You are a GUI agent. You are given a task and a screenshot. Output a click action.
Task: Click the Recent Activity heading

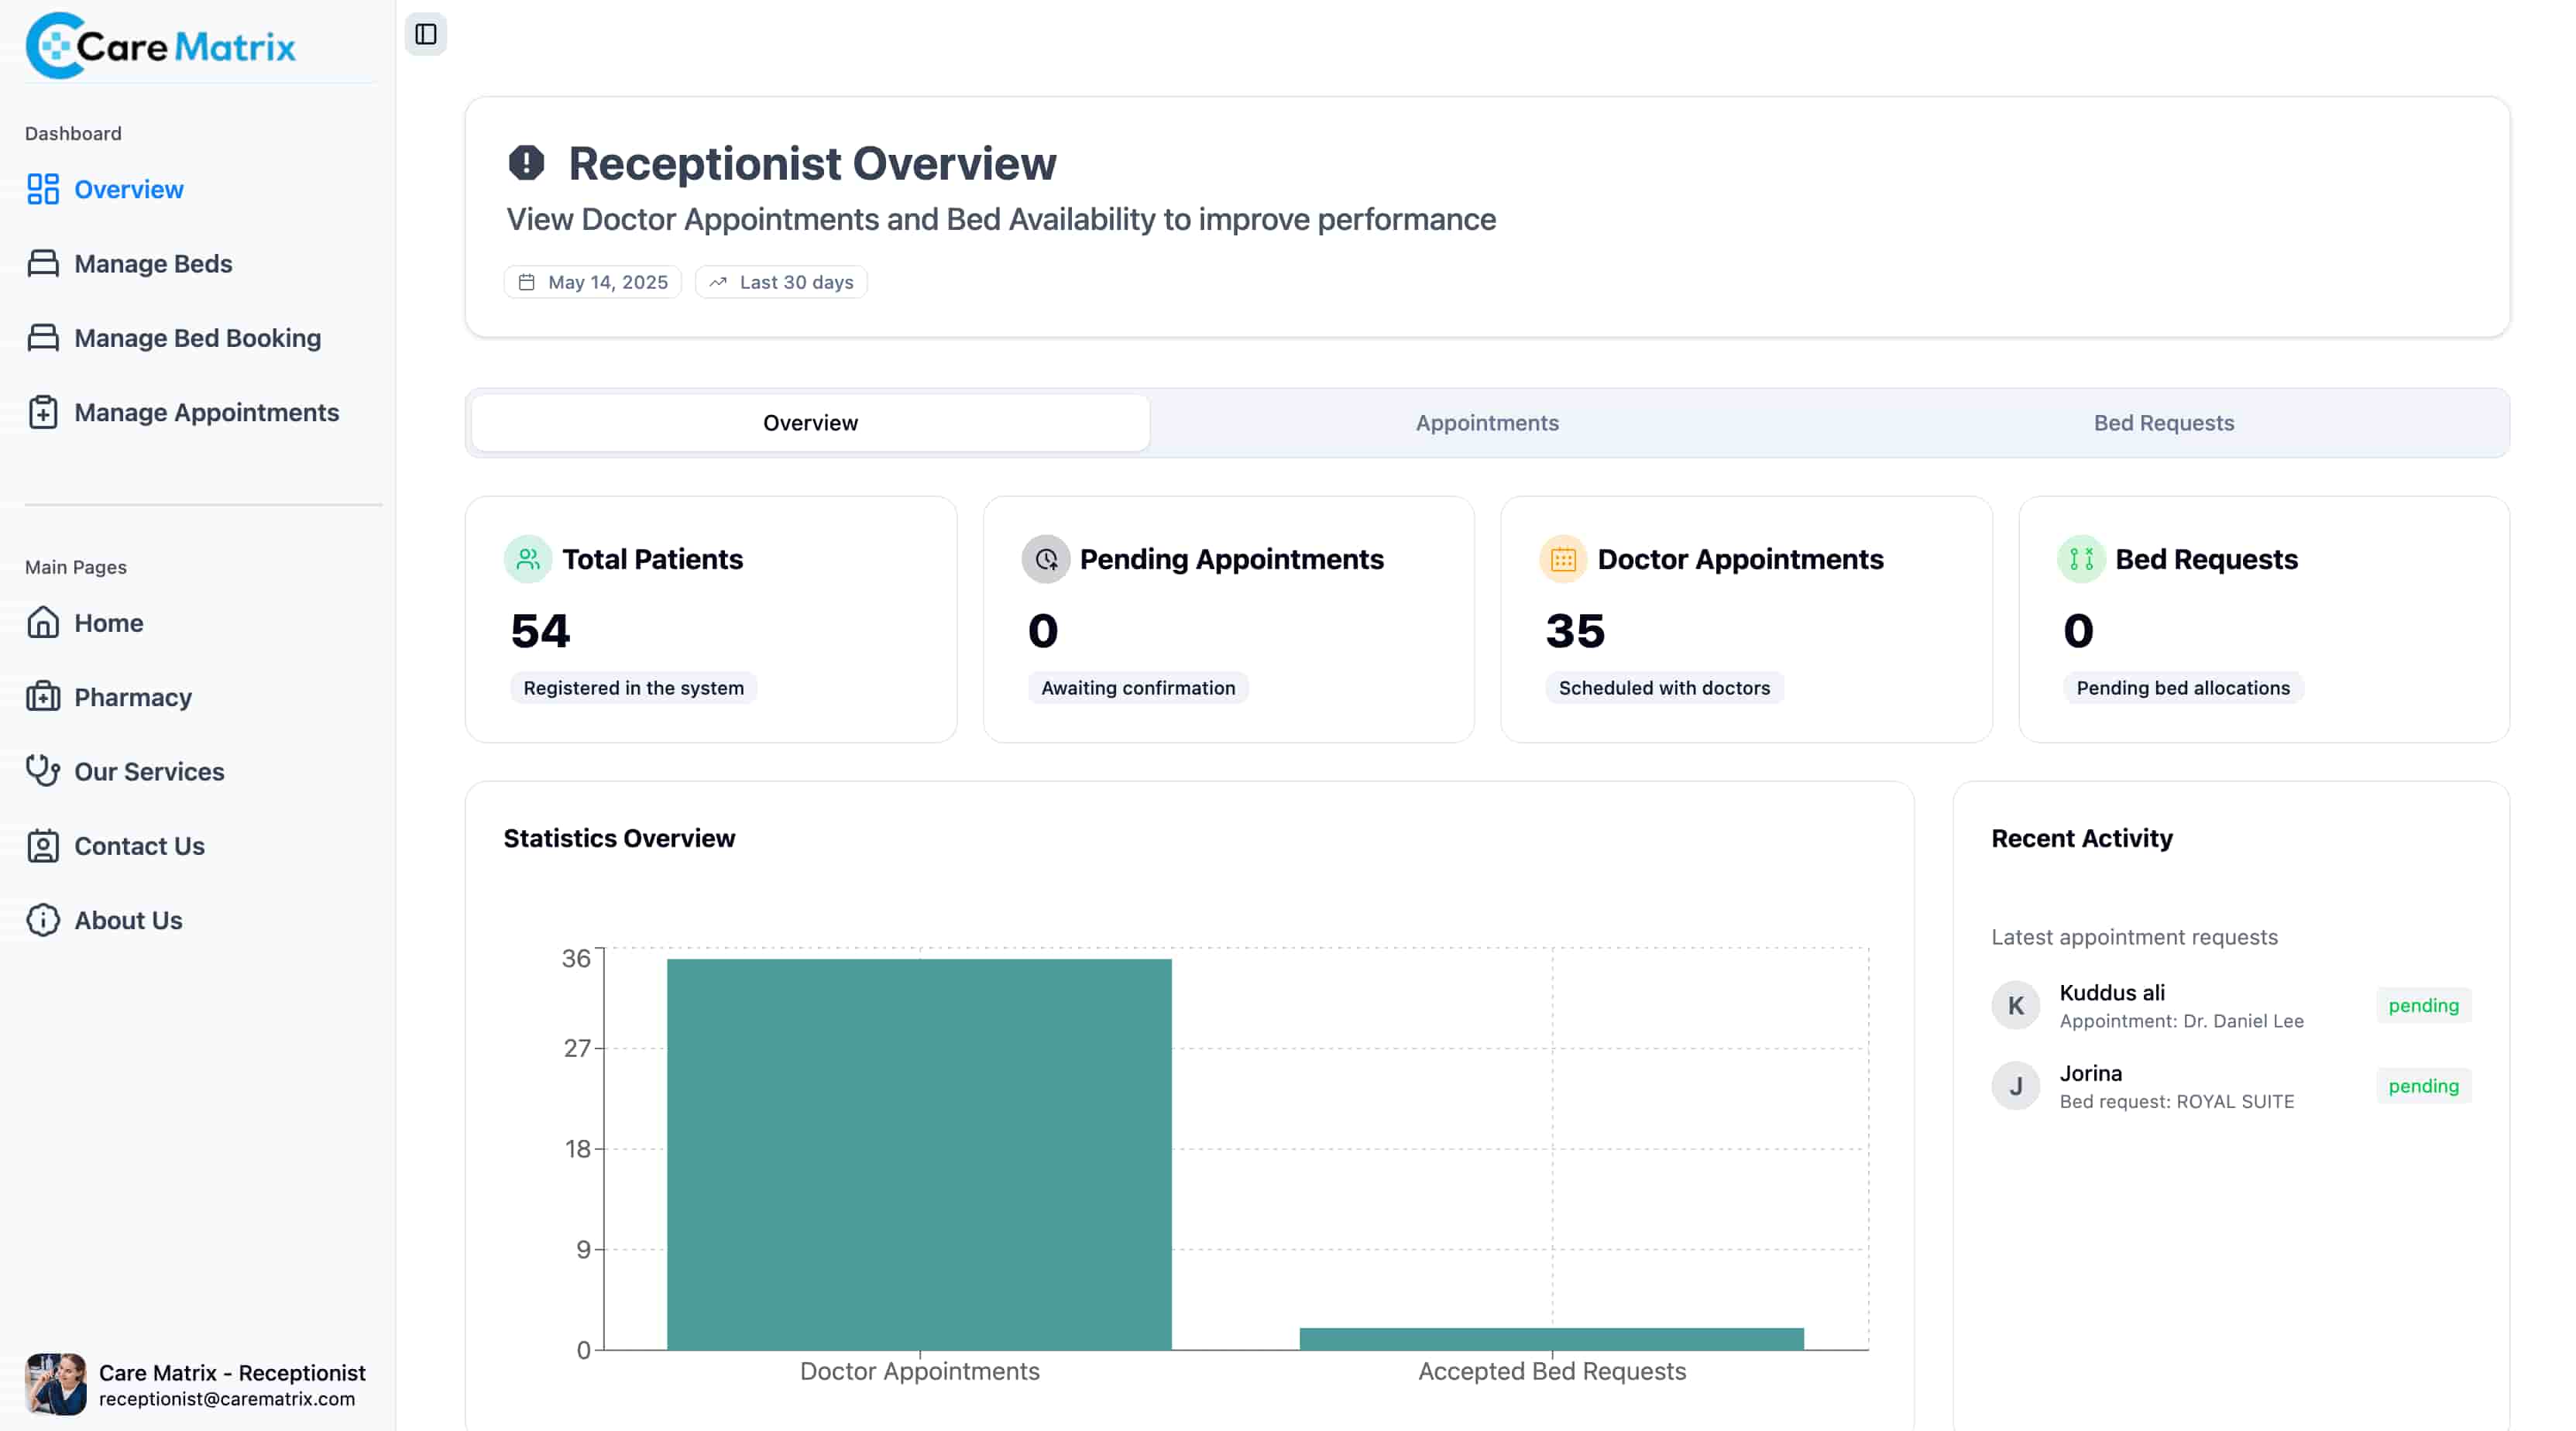coord(2082,838)
